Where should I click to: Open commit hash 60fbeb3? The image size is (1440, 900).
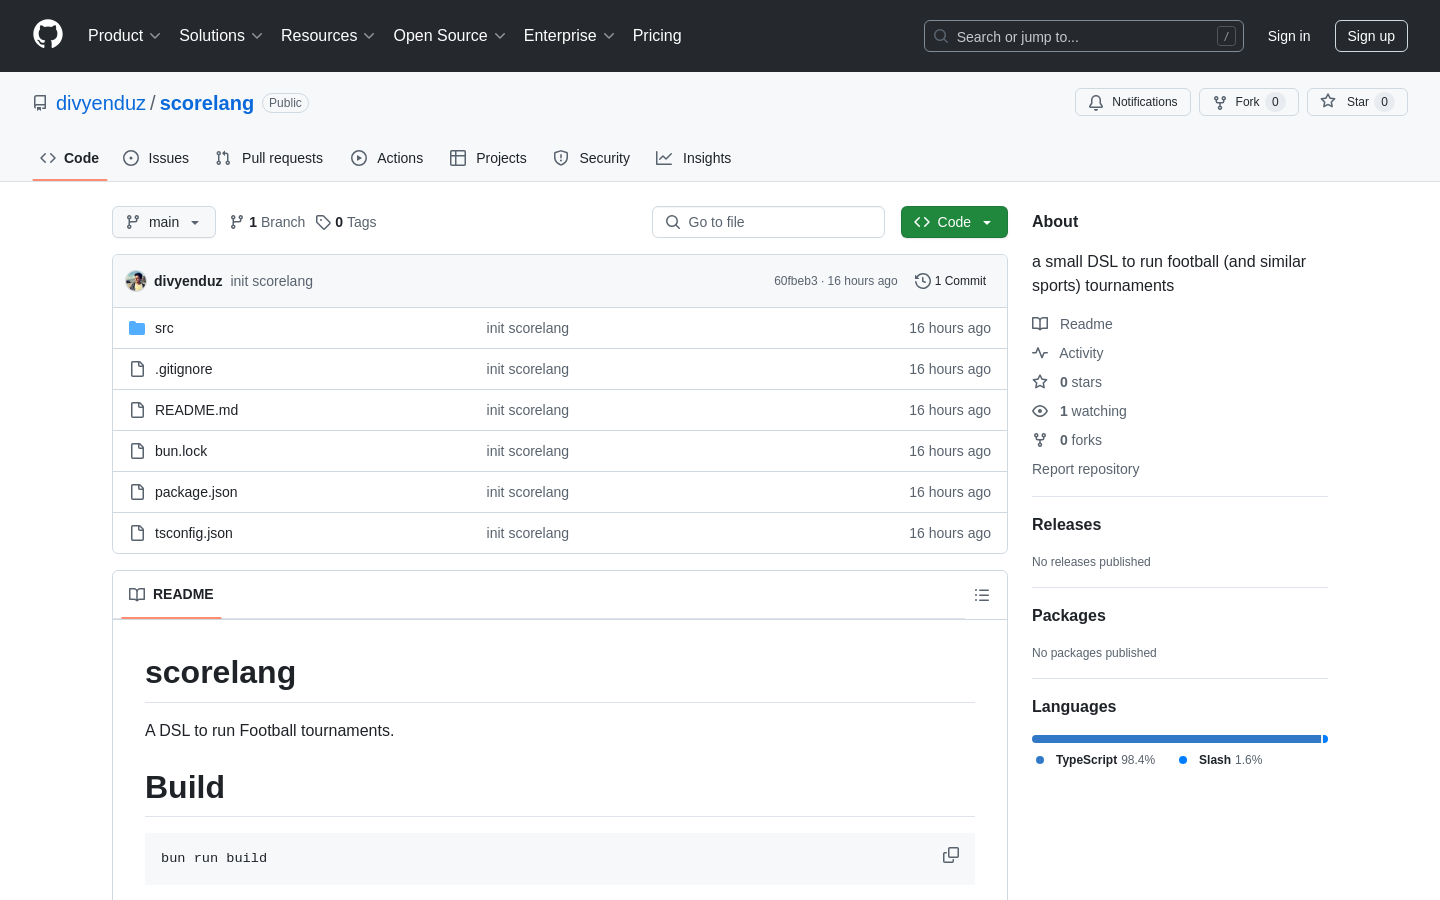click(796, 281)
